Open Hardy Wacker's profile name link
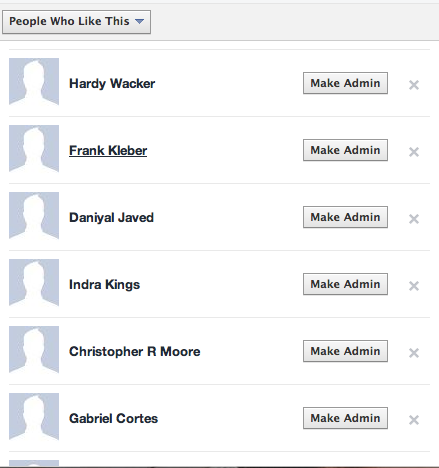 pyautogui.click(x=112, y=84)
